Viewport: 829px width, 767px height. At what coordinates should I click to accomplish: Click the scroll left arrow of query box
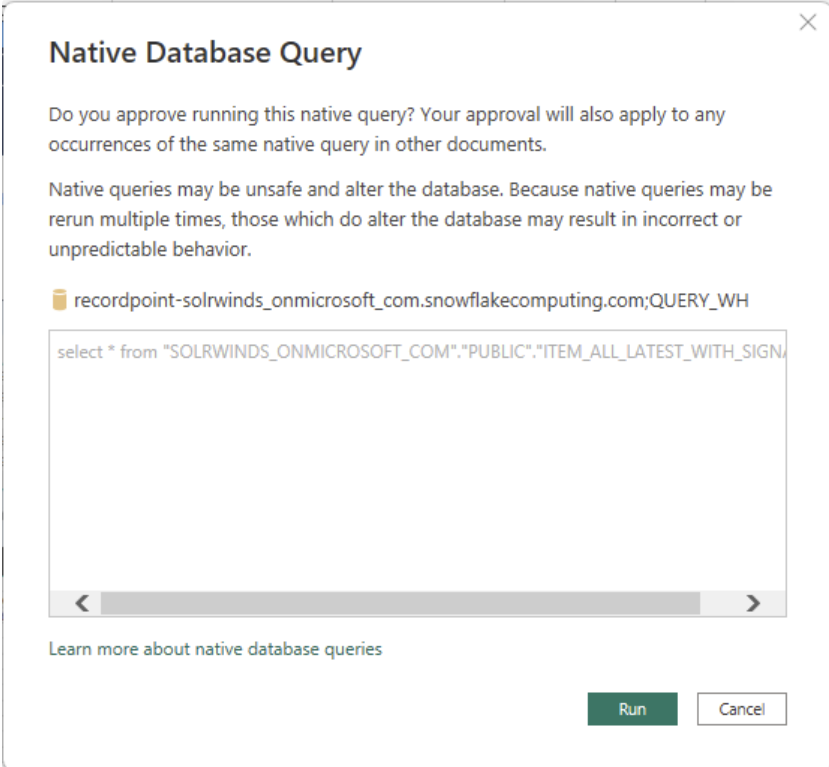point(82,603)
